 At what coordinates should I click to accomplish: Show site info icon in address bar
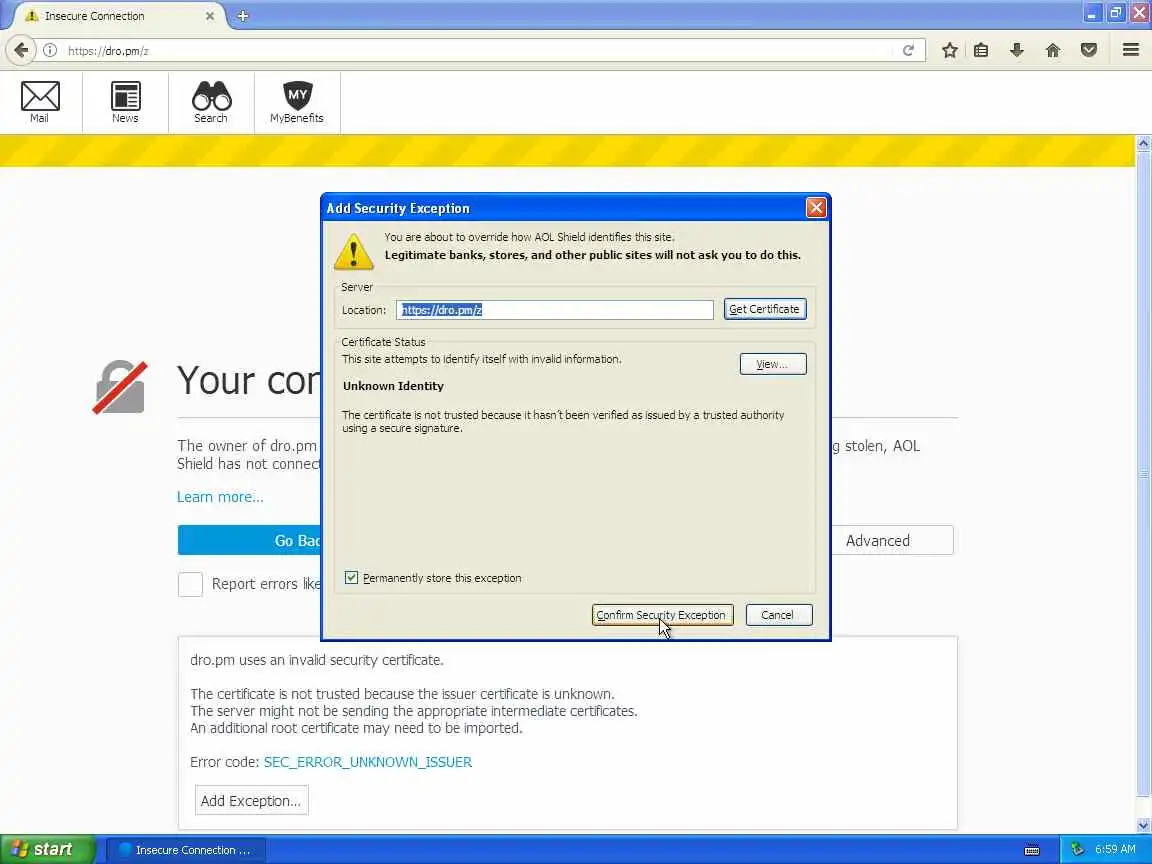49,50
